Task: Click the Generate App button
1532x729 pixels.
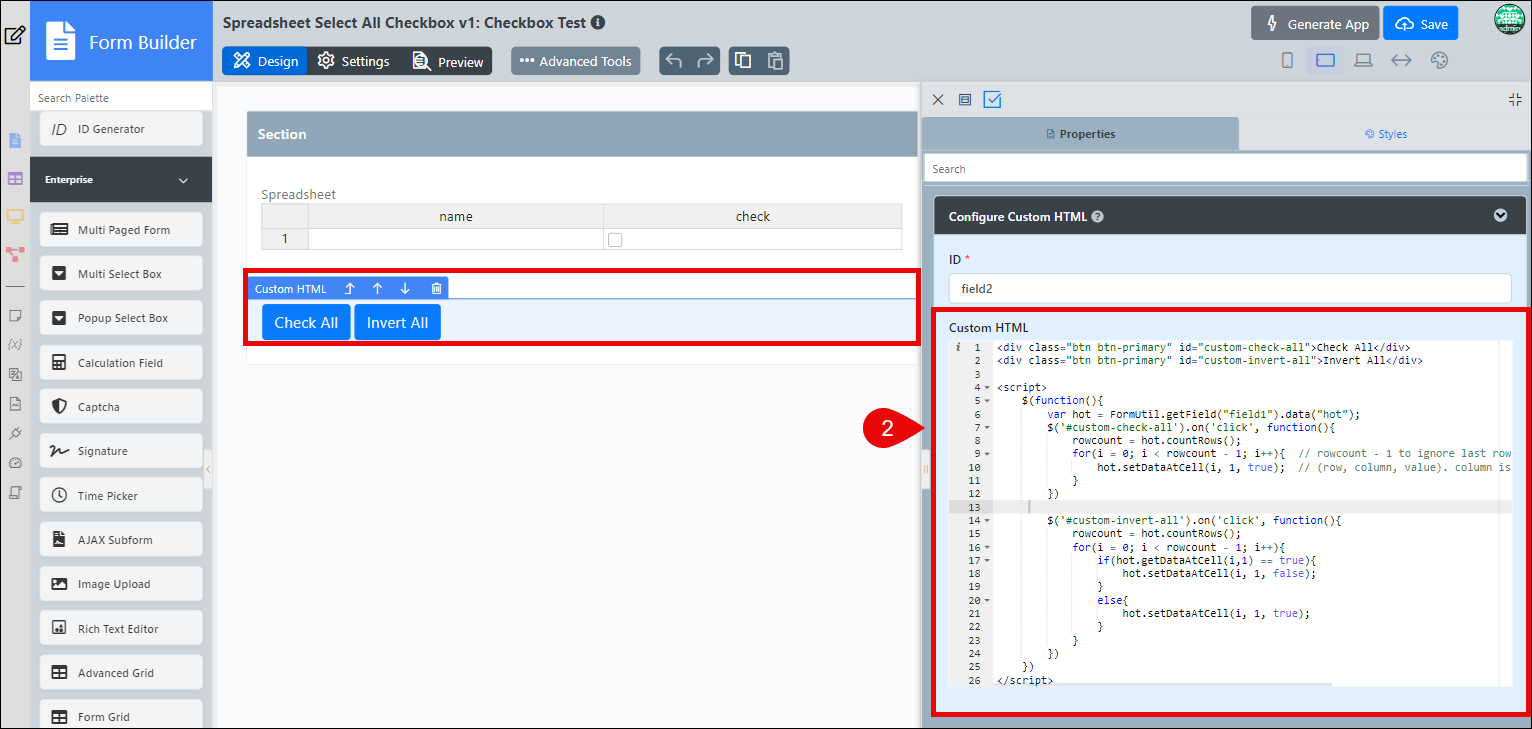Action: 1315,24
